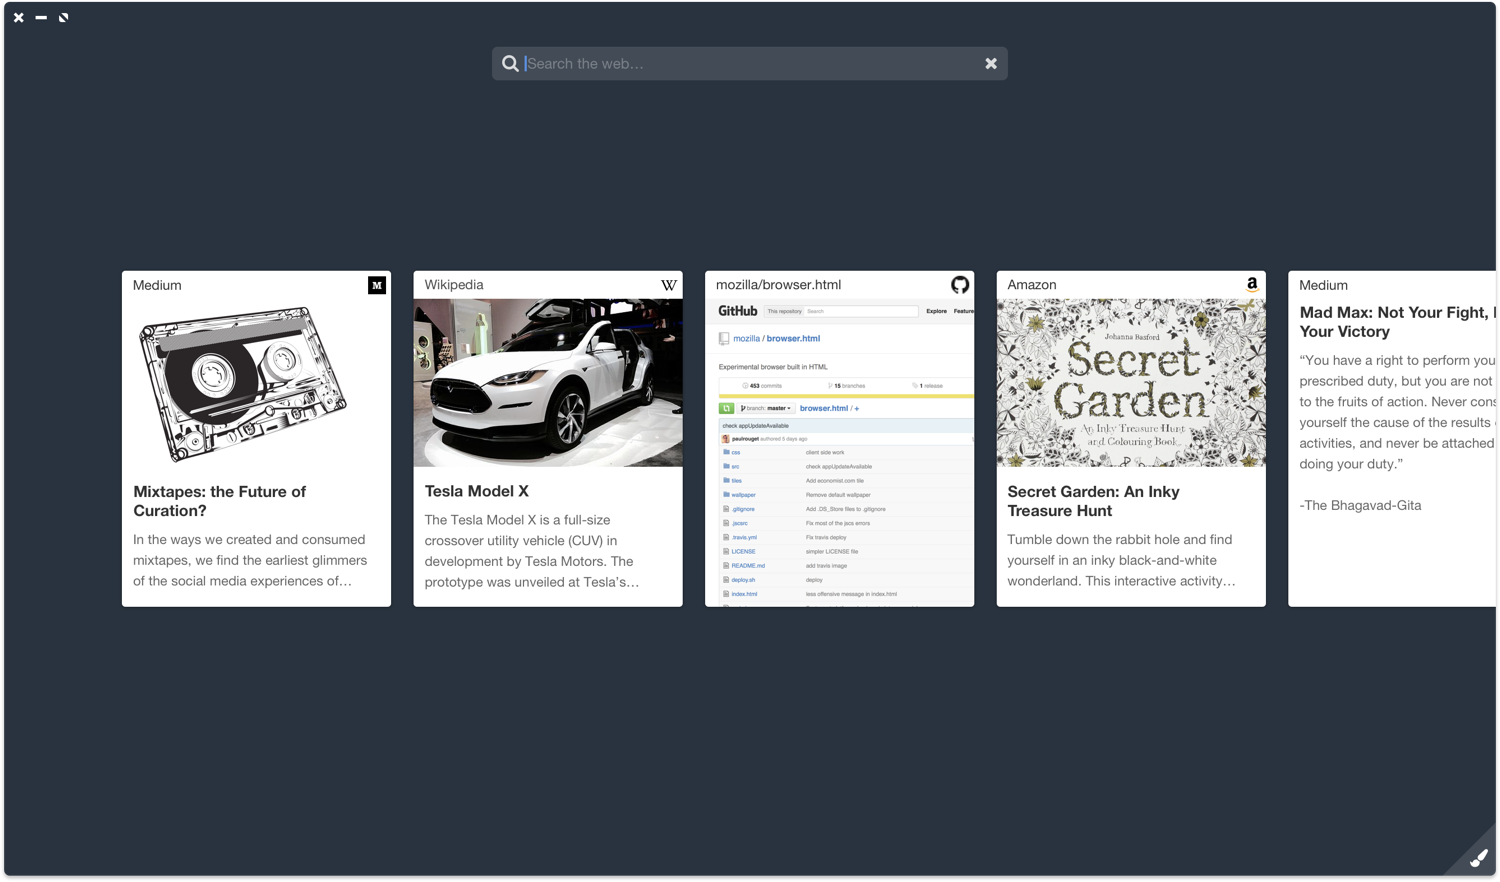The width and height of the screenshot is (1500, 882).
Task: Toggle window fullscreen with the expand arrows icon
Action: pyautogui.click(x=64, y=17)
